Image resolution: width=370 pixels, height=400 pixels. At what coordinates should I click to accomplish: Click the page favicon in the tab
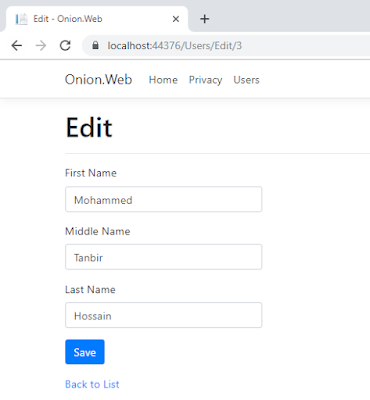pos(22,19)
